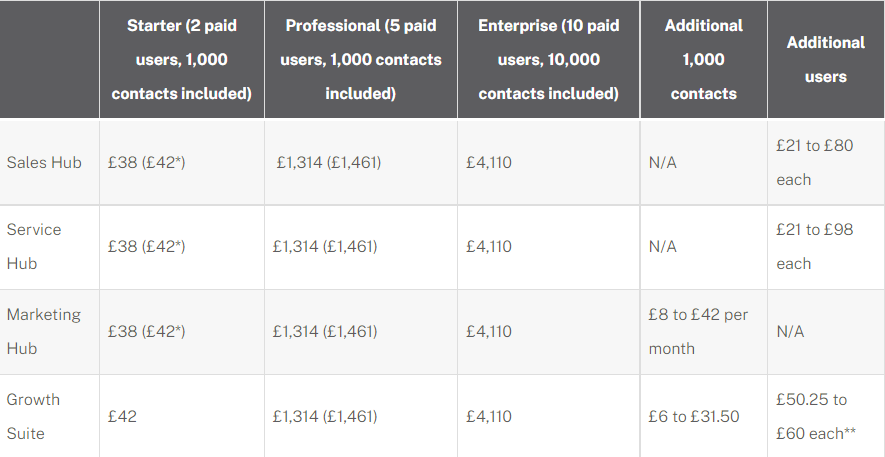Screen dimensions: 885x457
Task: Click the Service Hub row label
Action: 34,246
